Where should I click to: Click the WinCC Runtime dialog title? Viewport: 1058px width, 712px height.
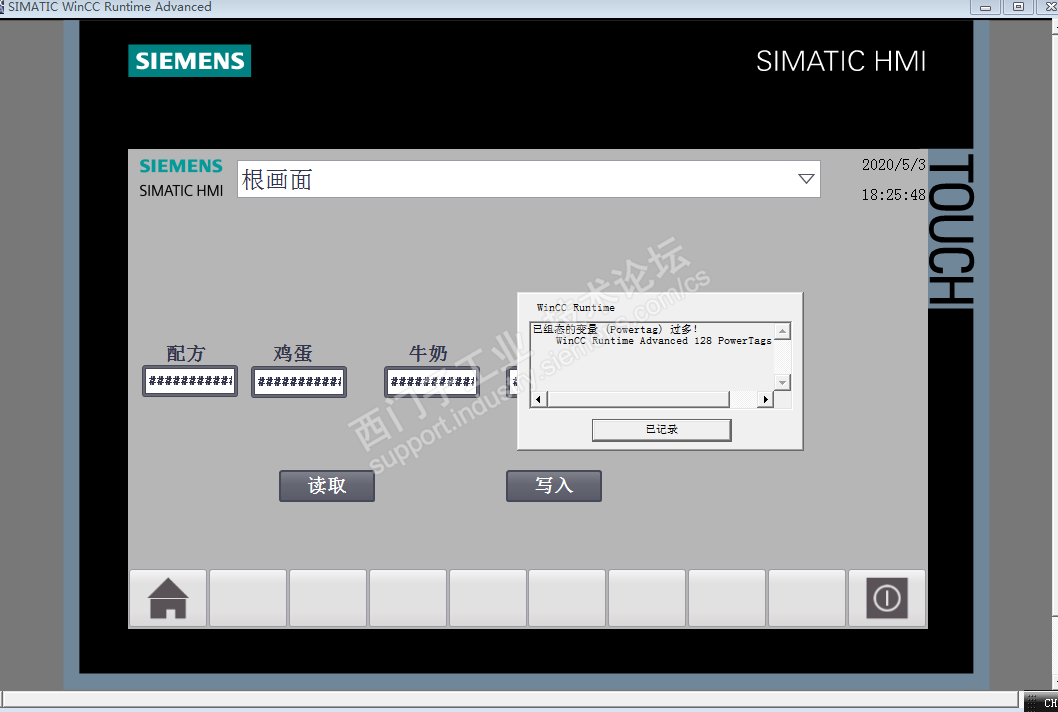click(x=576, y=308)
